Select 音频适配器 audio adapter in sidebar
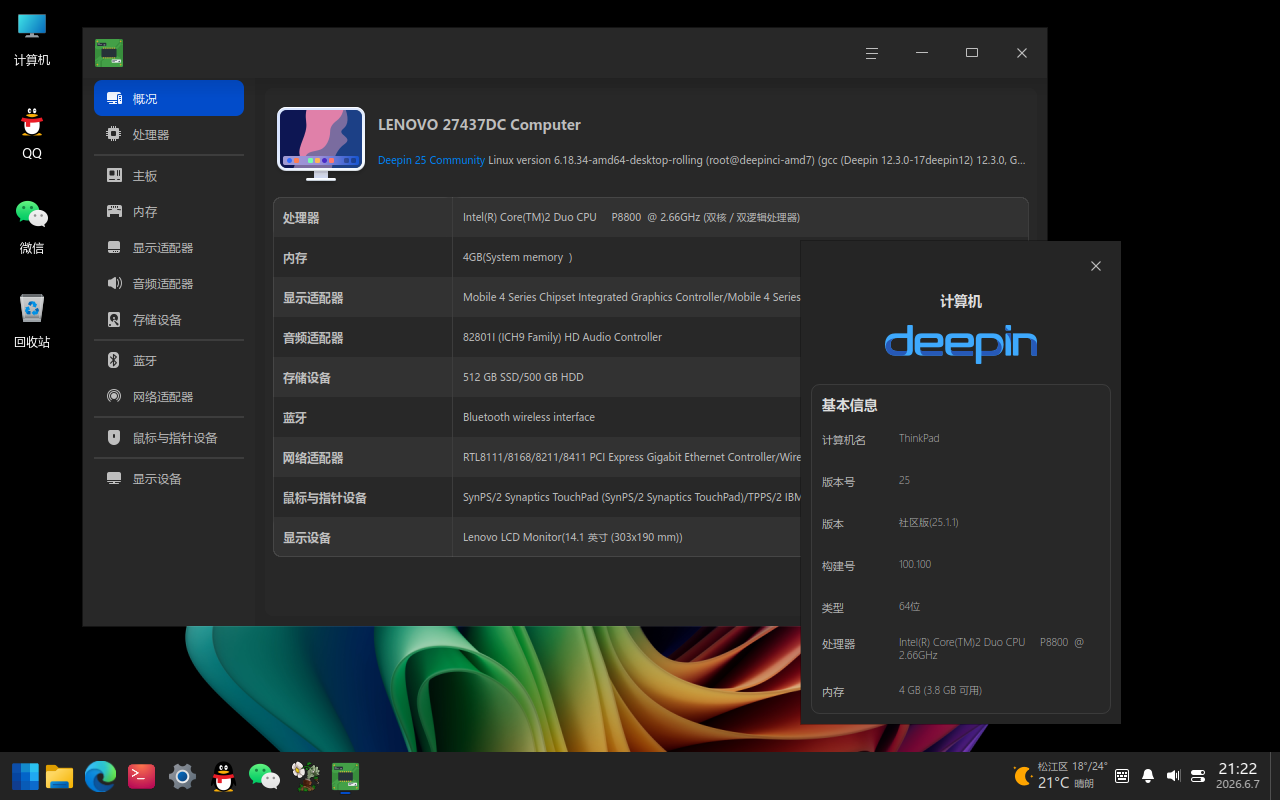 click(169, 284)
